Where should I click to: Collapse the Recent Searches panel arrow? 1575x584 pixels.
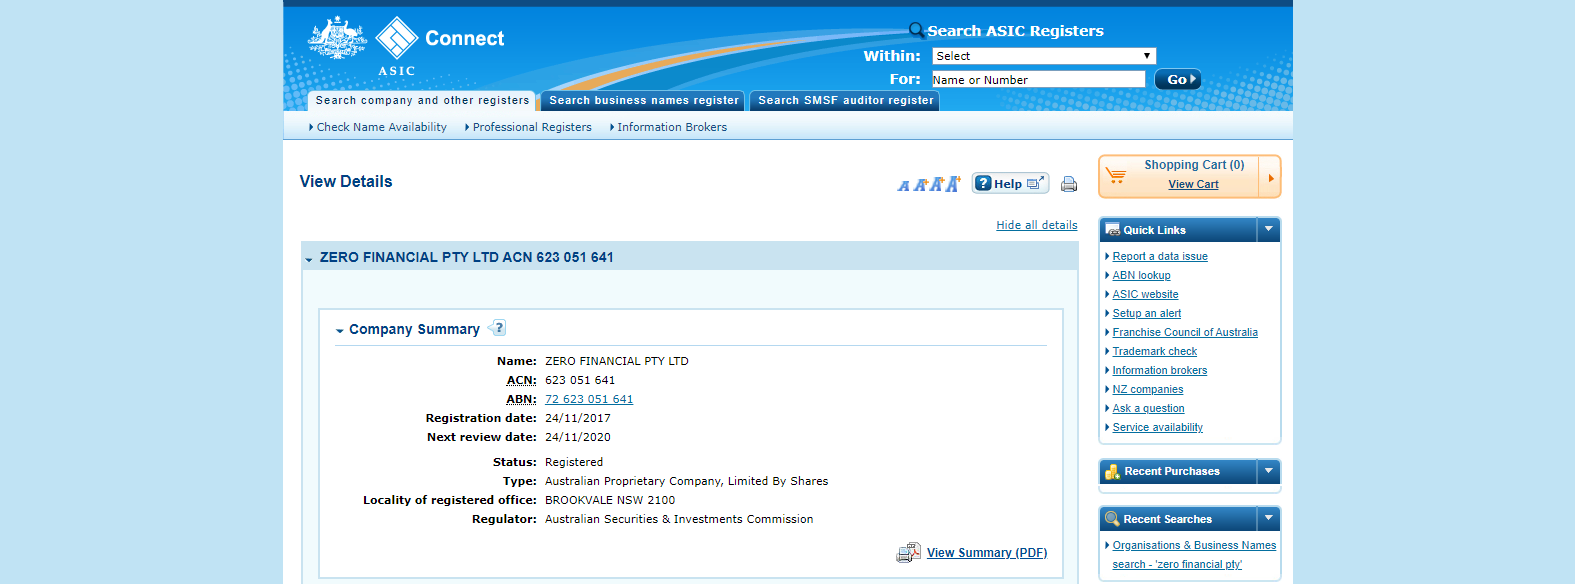point(1269,518)
